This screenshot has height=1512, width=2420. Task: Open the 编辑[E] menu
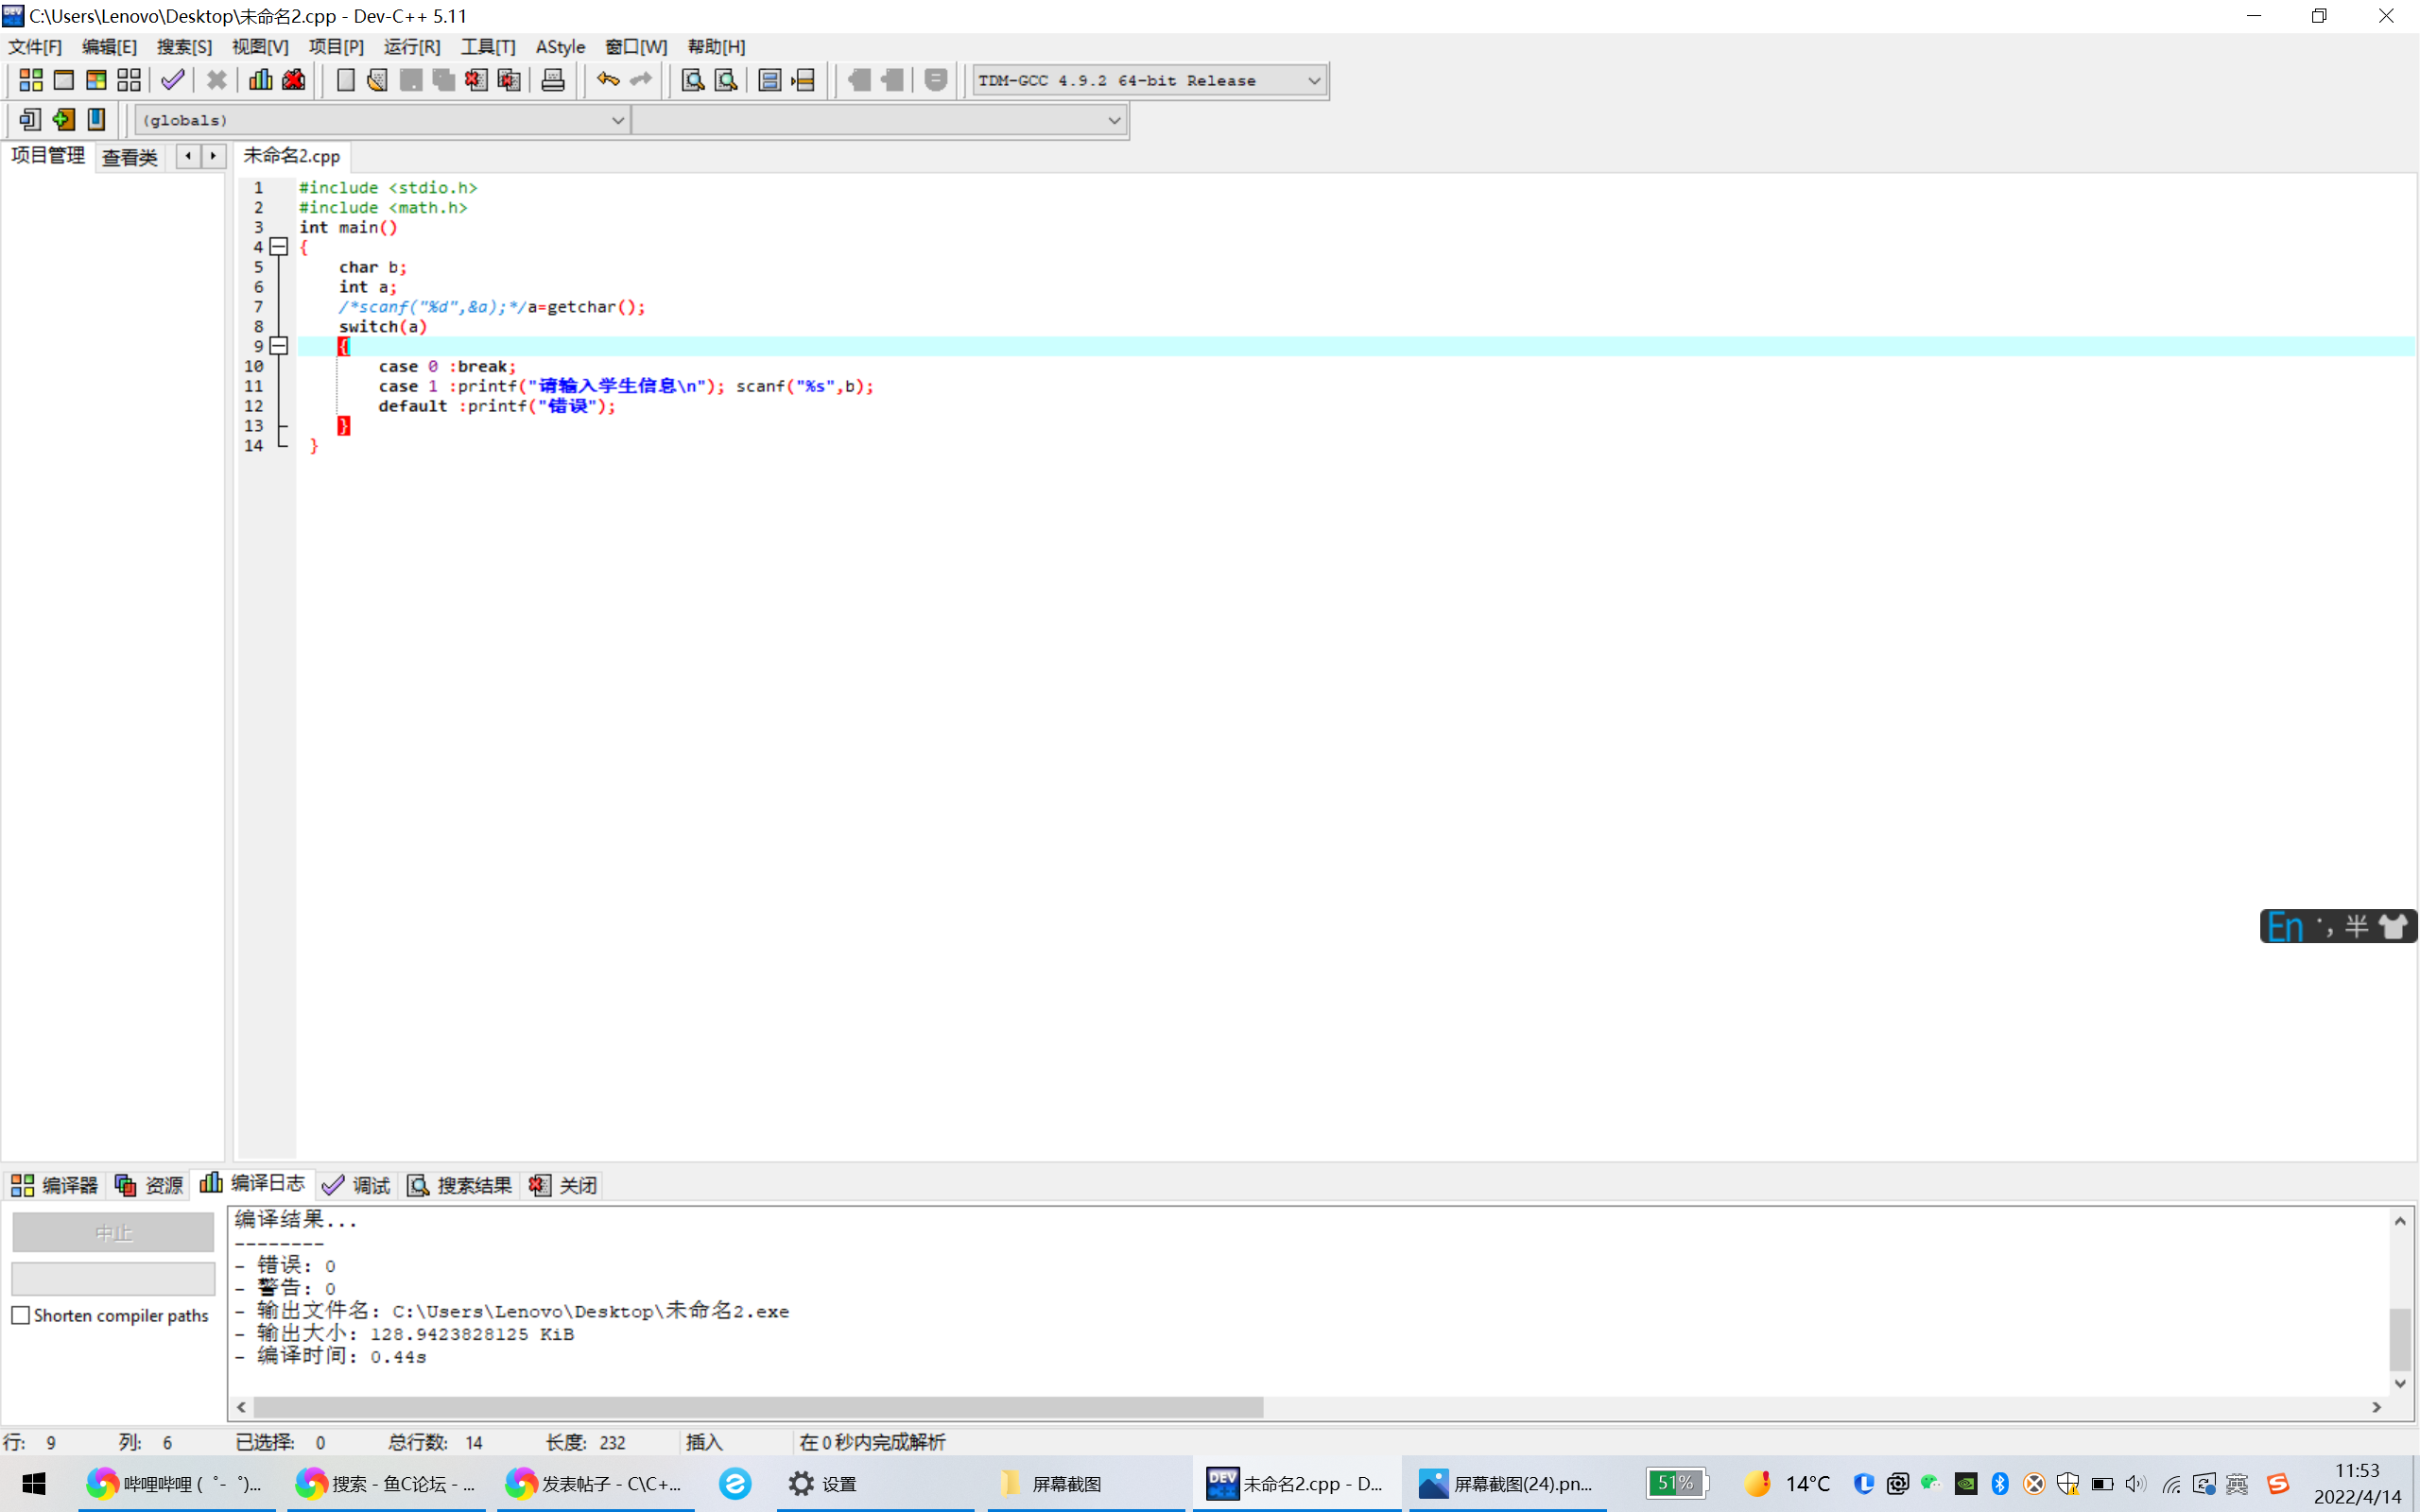click(109, 47)
